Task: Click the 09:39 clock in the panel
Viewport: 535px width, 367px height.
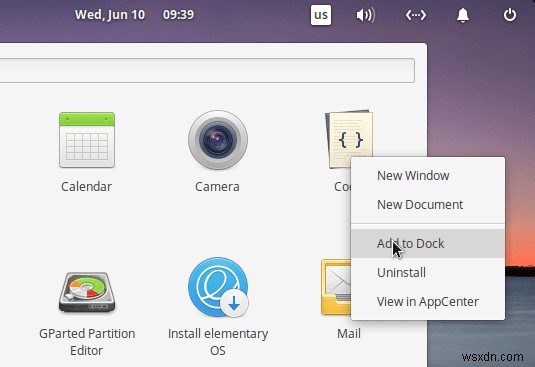Action: [x=178, y=15]
